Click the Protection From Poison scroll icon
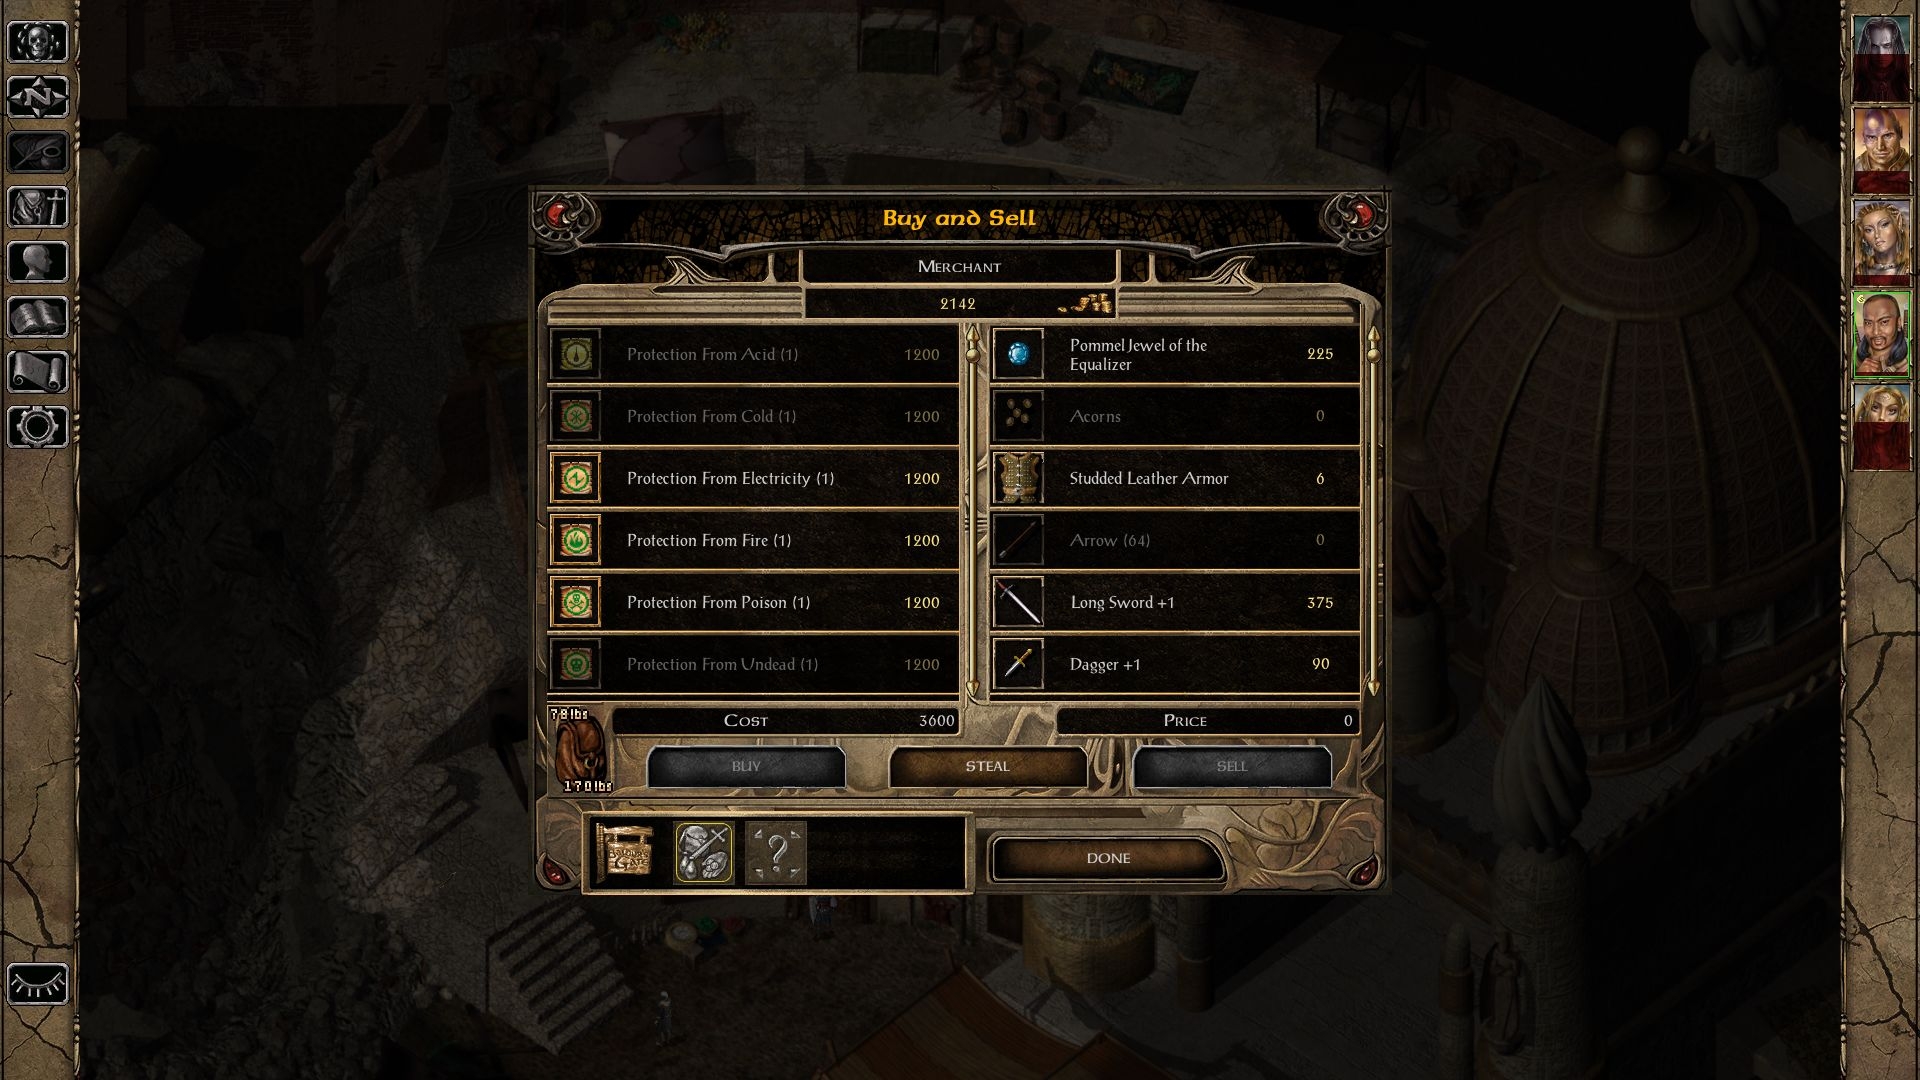Image resolution: width=1920 pixels, height=1080 pixels. tap(578, 601)
